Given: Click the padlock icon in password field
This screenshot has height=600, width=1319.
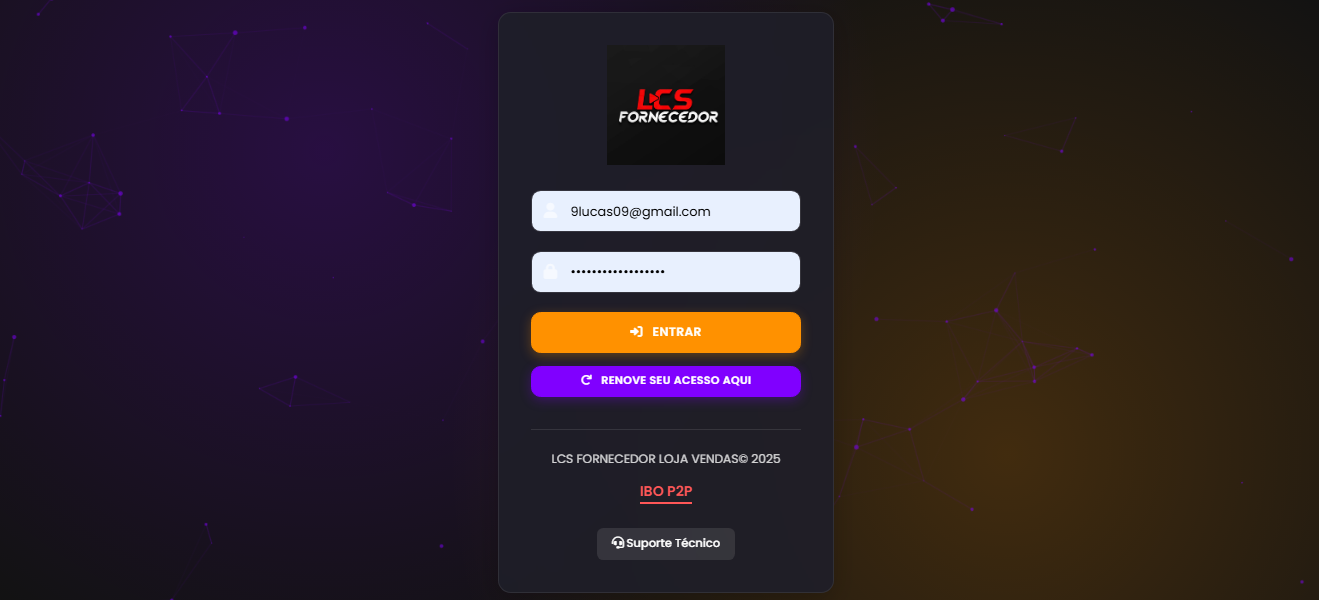Looking at the screenshot, I should point(550,272).
